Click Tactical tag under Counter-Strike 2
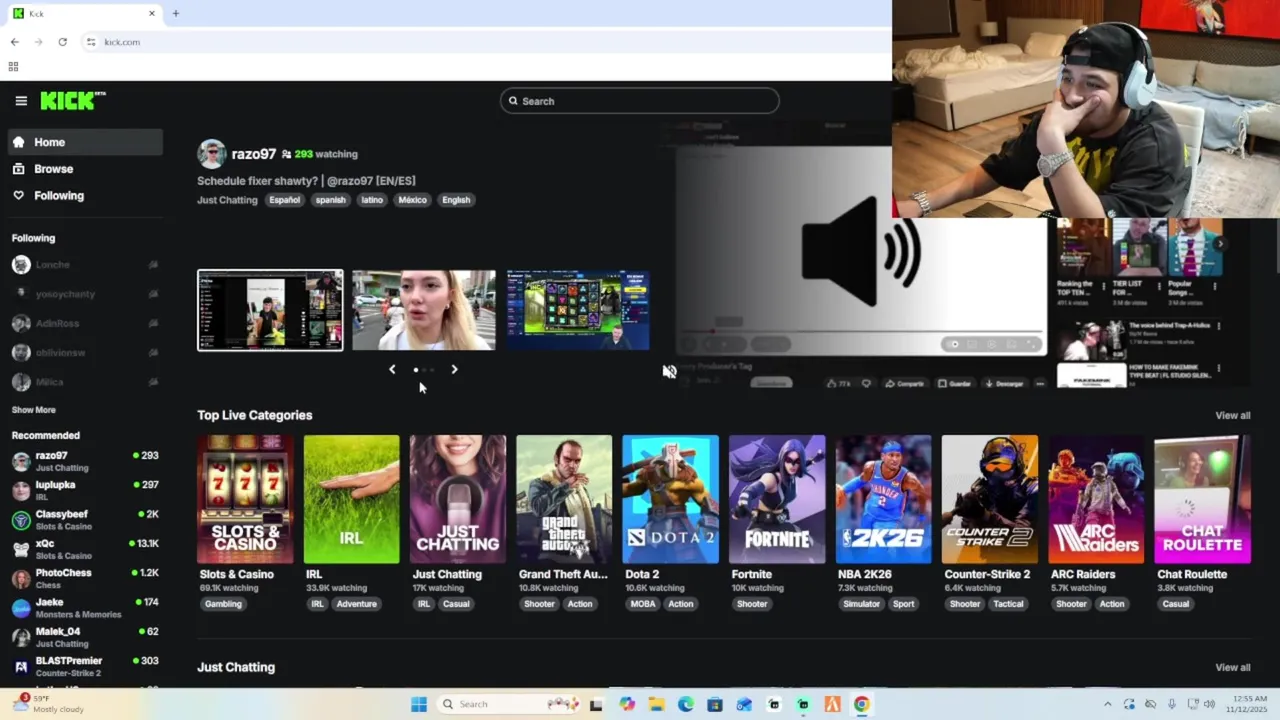This screenshot has width=1280, height=720. point(1008,604)
